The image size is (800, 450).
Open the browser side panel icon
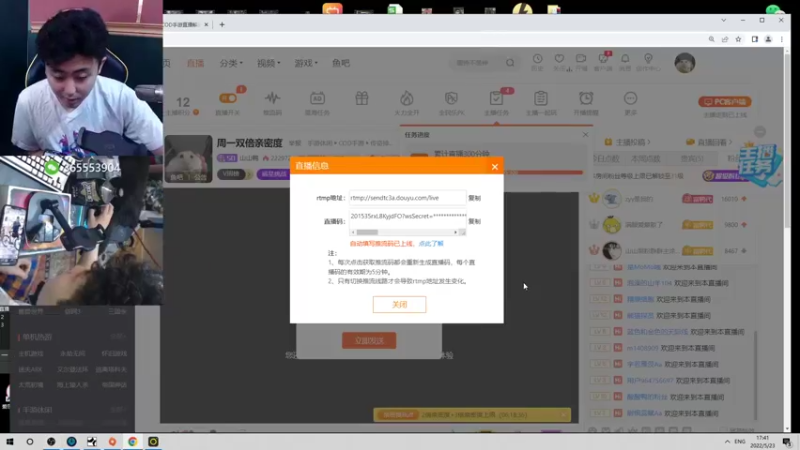[755, 39]
